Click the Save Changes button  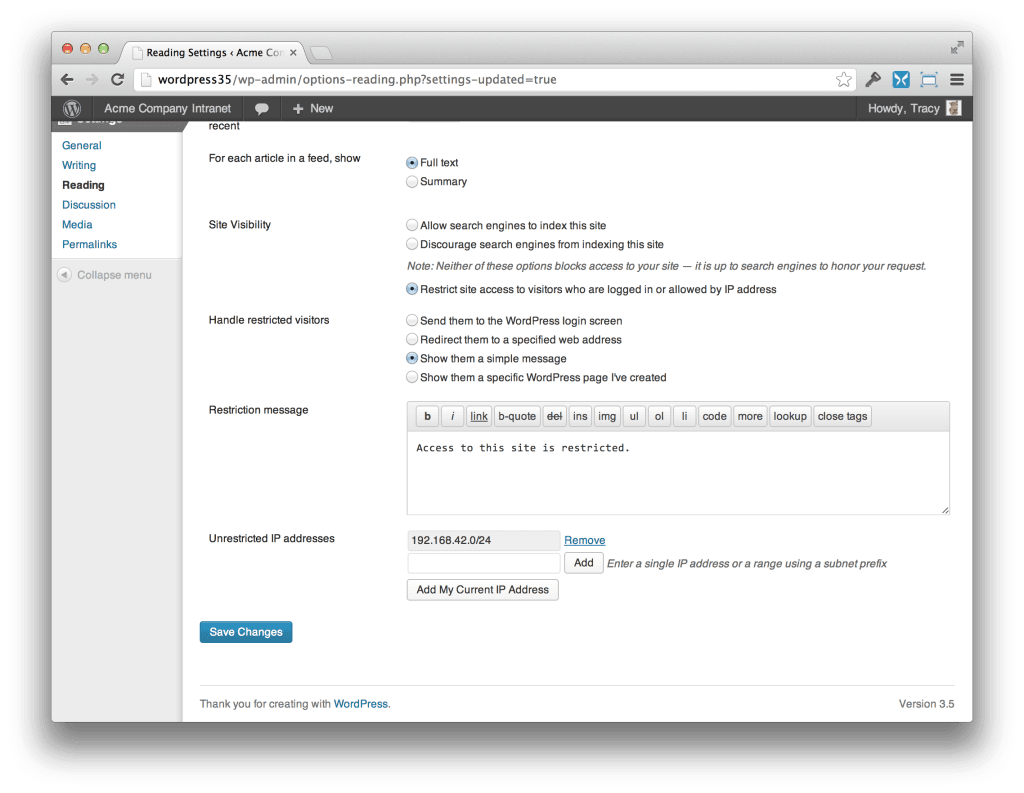tap(245, 631)
